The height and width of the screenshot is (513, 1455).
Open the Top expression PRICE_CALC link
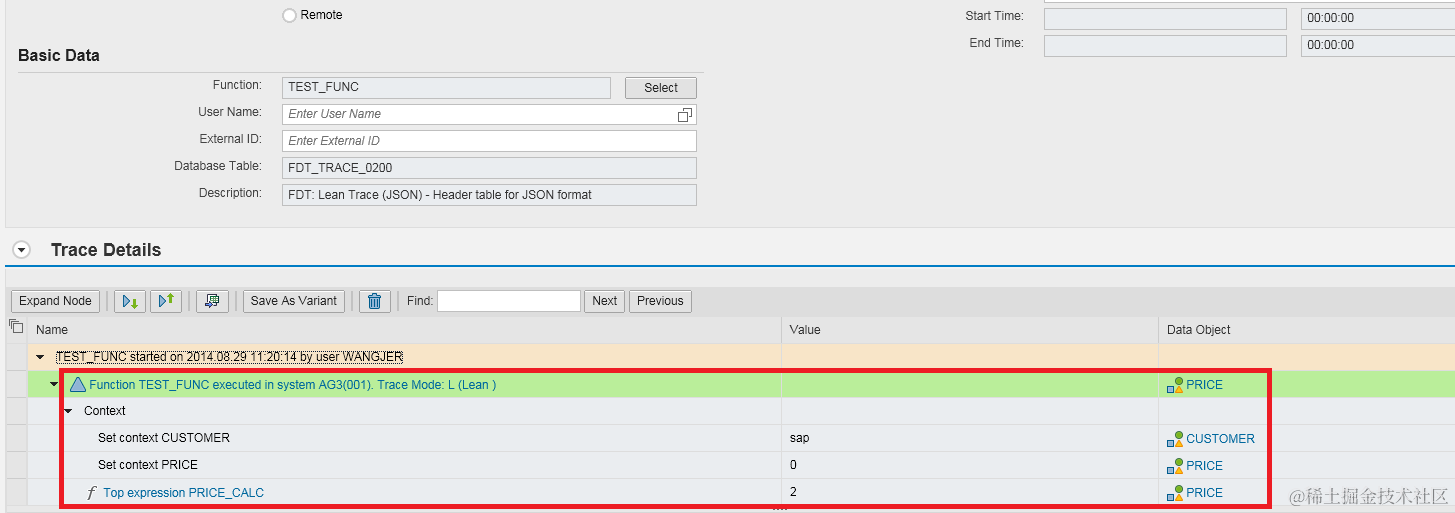click(x=183, y=493)
